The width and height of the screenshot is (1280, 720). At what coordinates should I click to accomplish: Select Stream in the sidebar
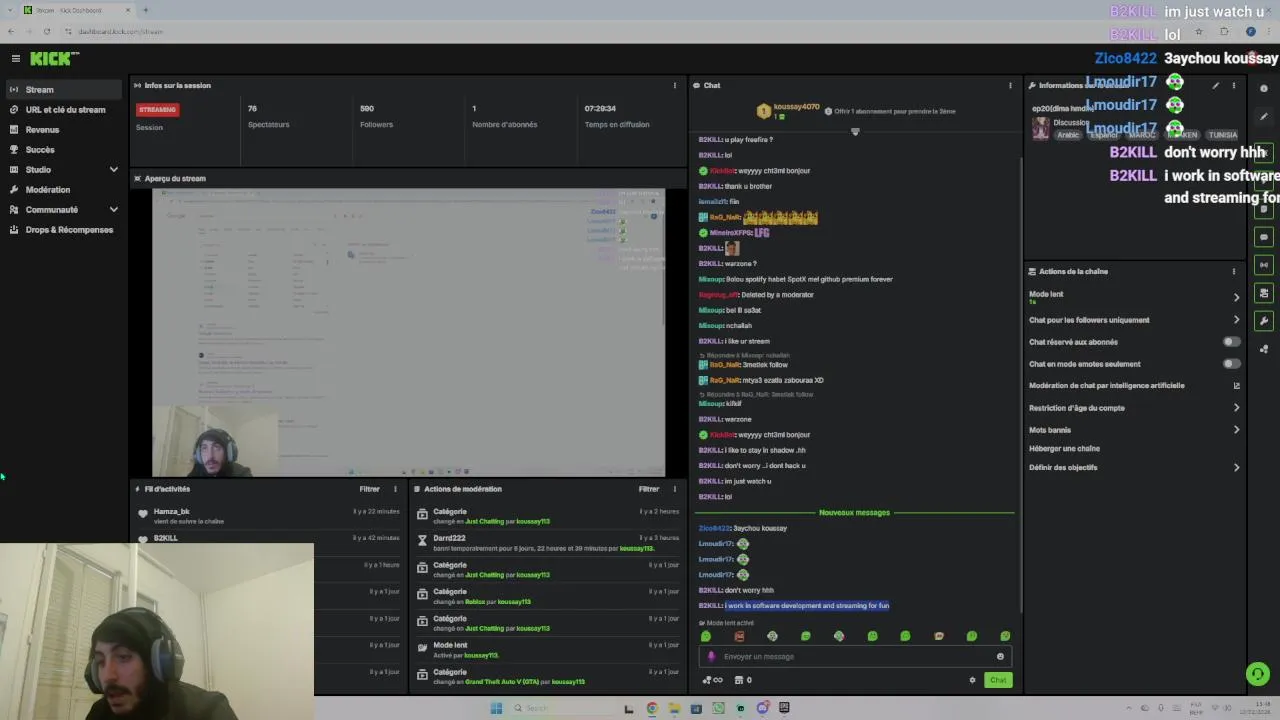tap(64, 90)
